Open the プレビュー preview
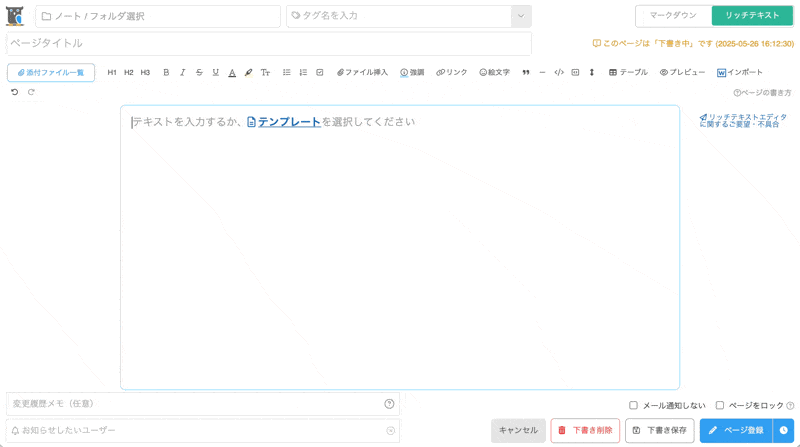Image resolution: width=800 pixels, height=447 pixels. (x=682, y=72)
